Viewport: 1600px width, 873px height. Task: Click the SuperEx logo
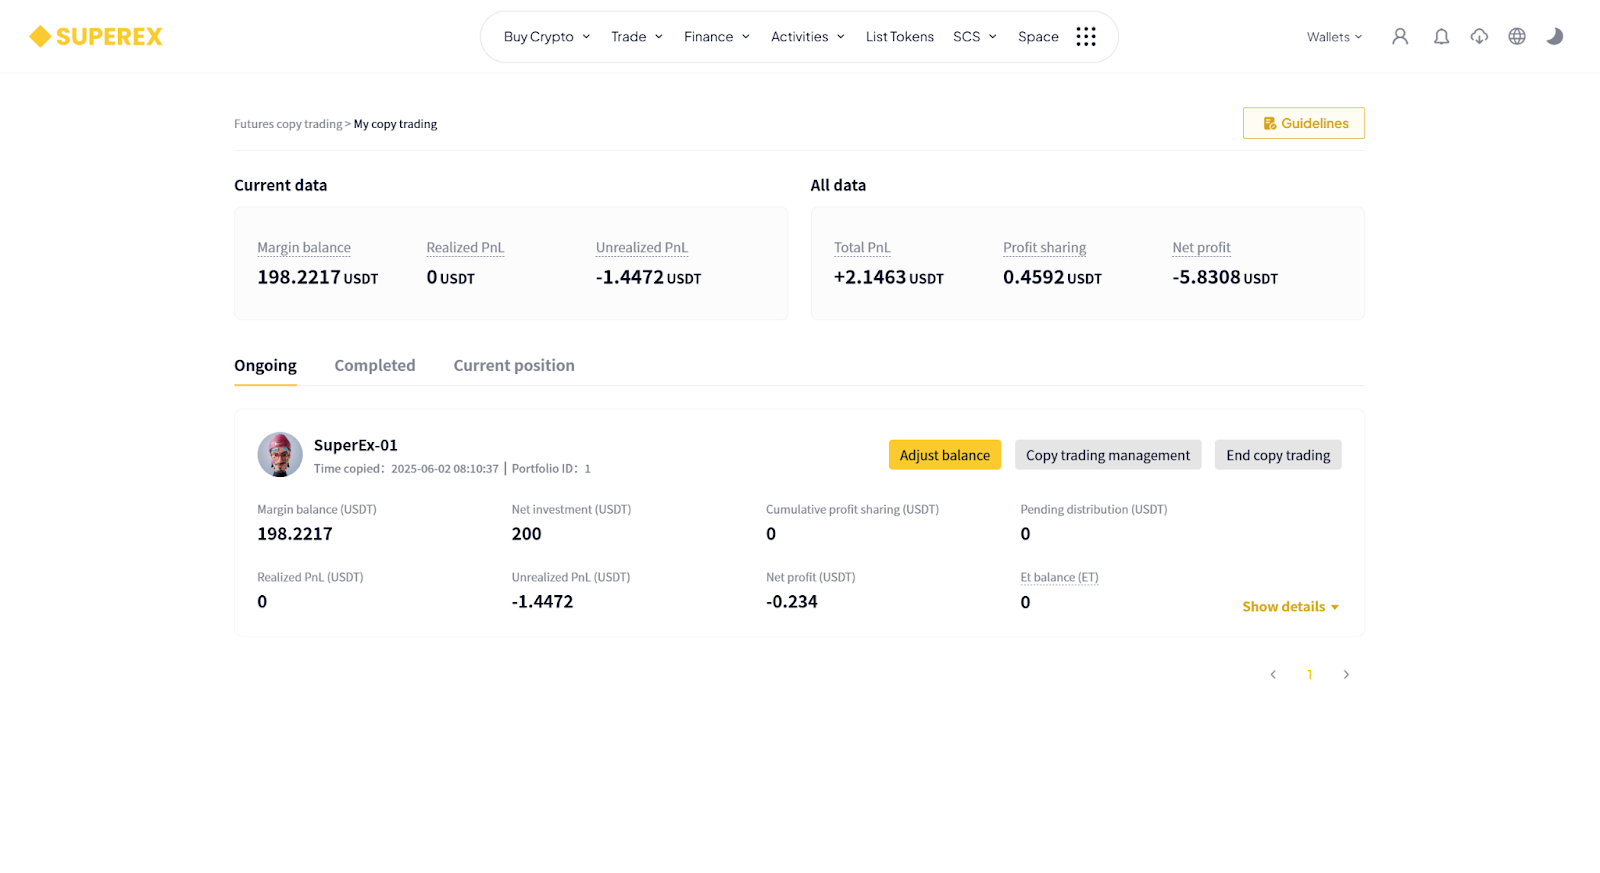96,37
